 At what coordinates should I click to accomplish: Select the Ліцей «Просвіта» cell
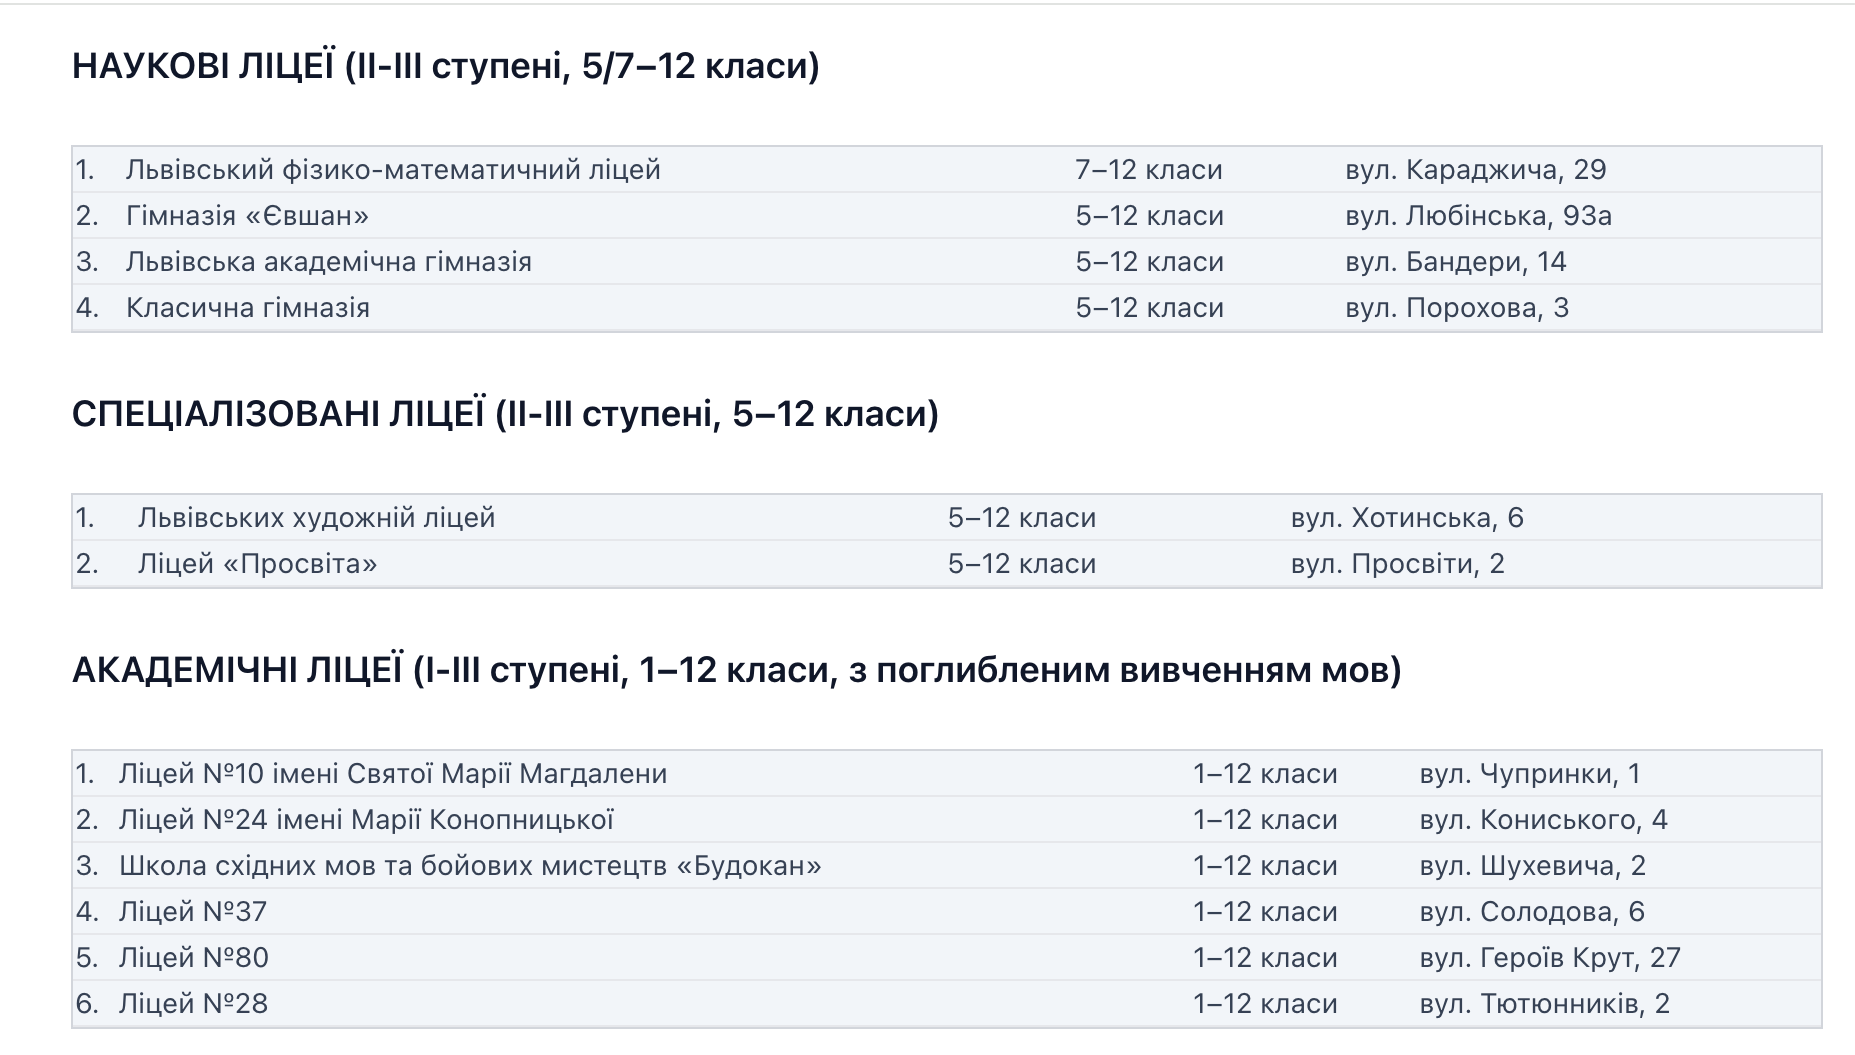click(x=257, y=564)
